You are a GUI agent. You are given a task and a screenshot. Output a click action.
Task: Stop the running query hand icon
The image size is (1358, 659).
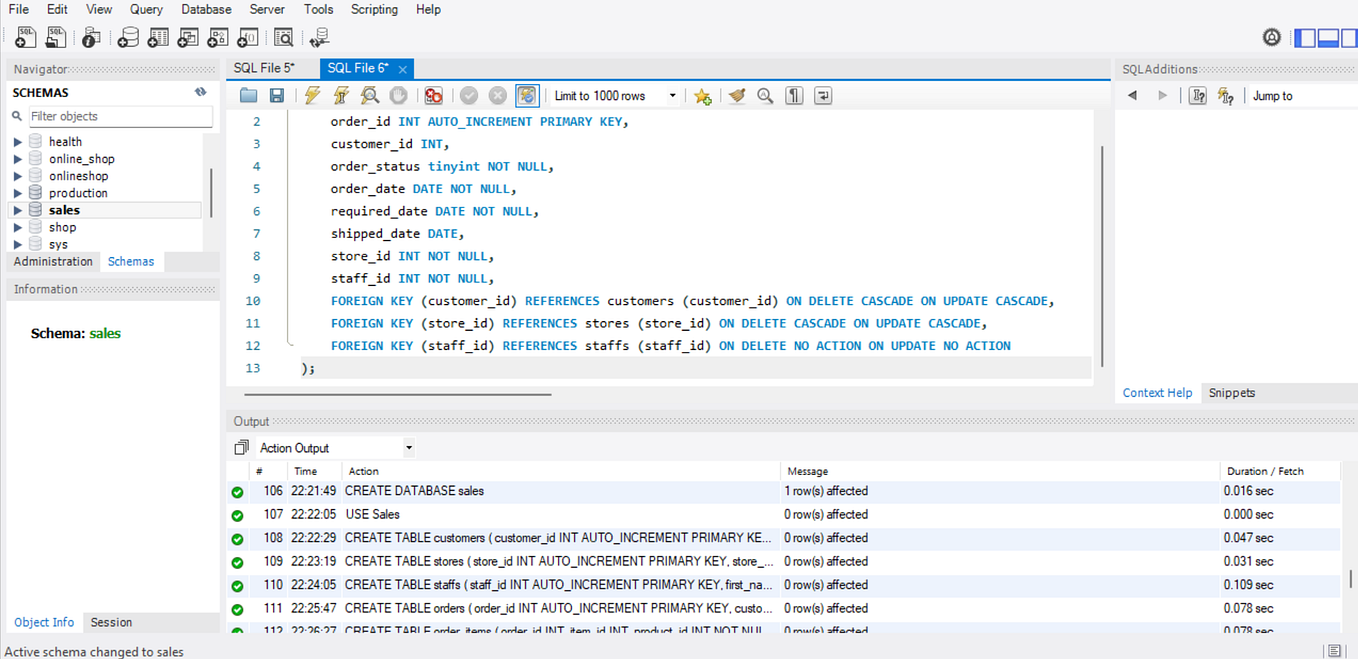point(398,96)
